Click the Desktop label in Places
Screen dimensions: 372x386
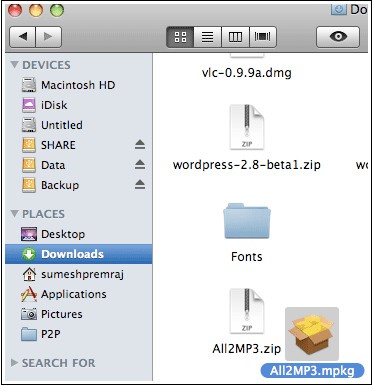(x=63, y=234)
